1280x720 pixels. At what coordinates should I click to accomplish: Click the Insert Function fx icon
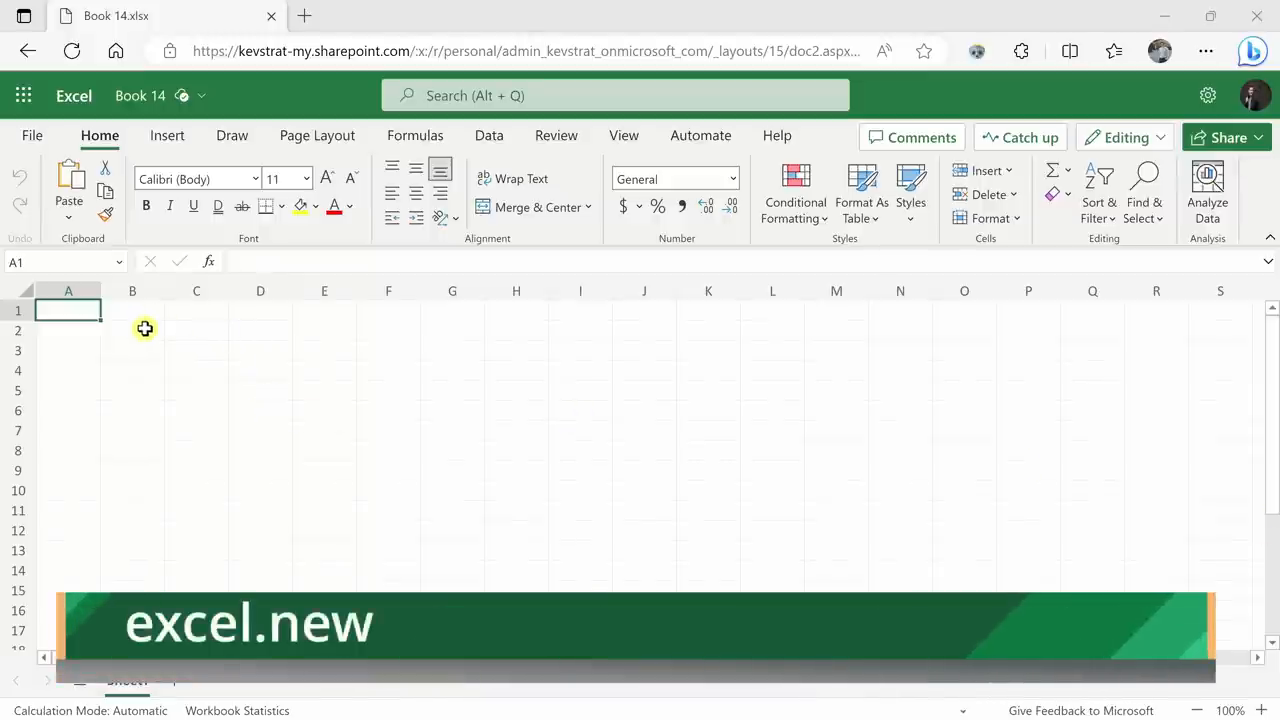point(209,261)
